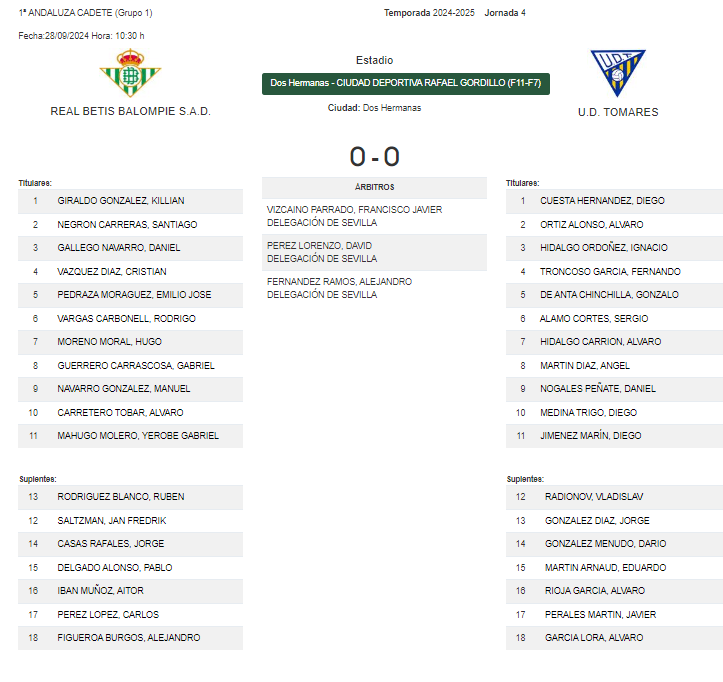Select referee Fernandez Ramos, Alejandro
The width and height of the screenshot is (723, 682).
click(x=374, y=288)
